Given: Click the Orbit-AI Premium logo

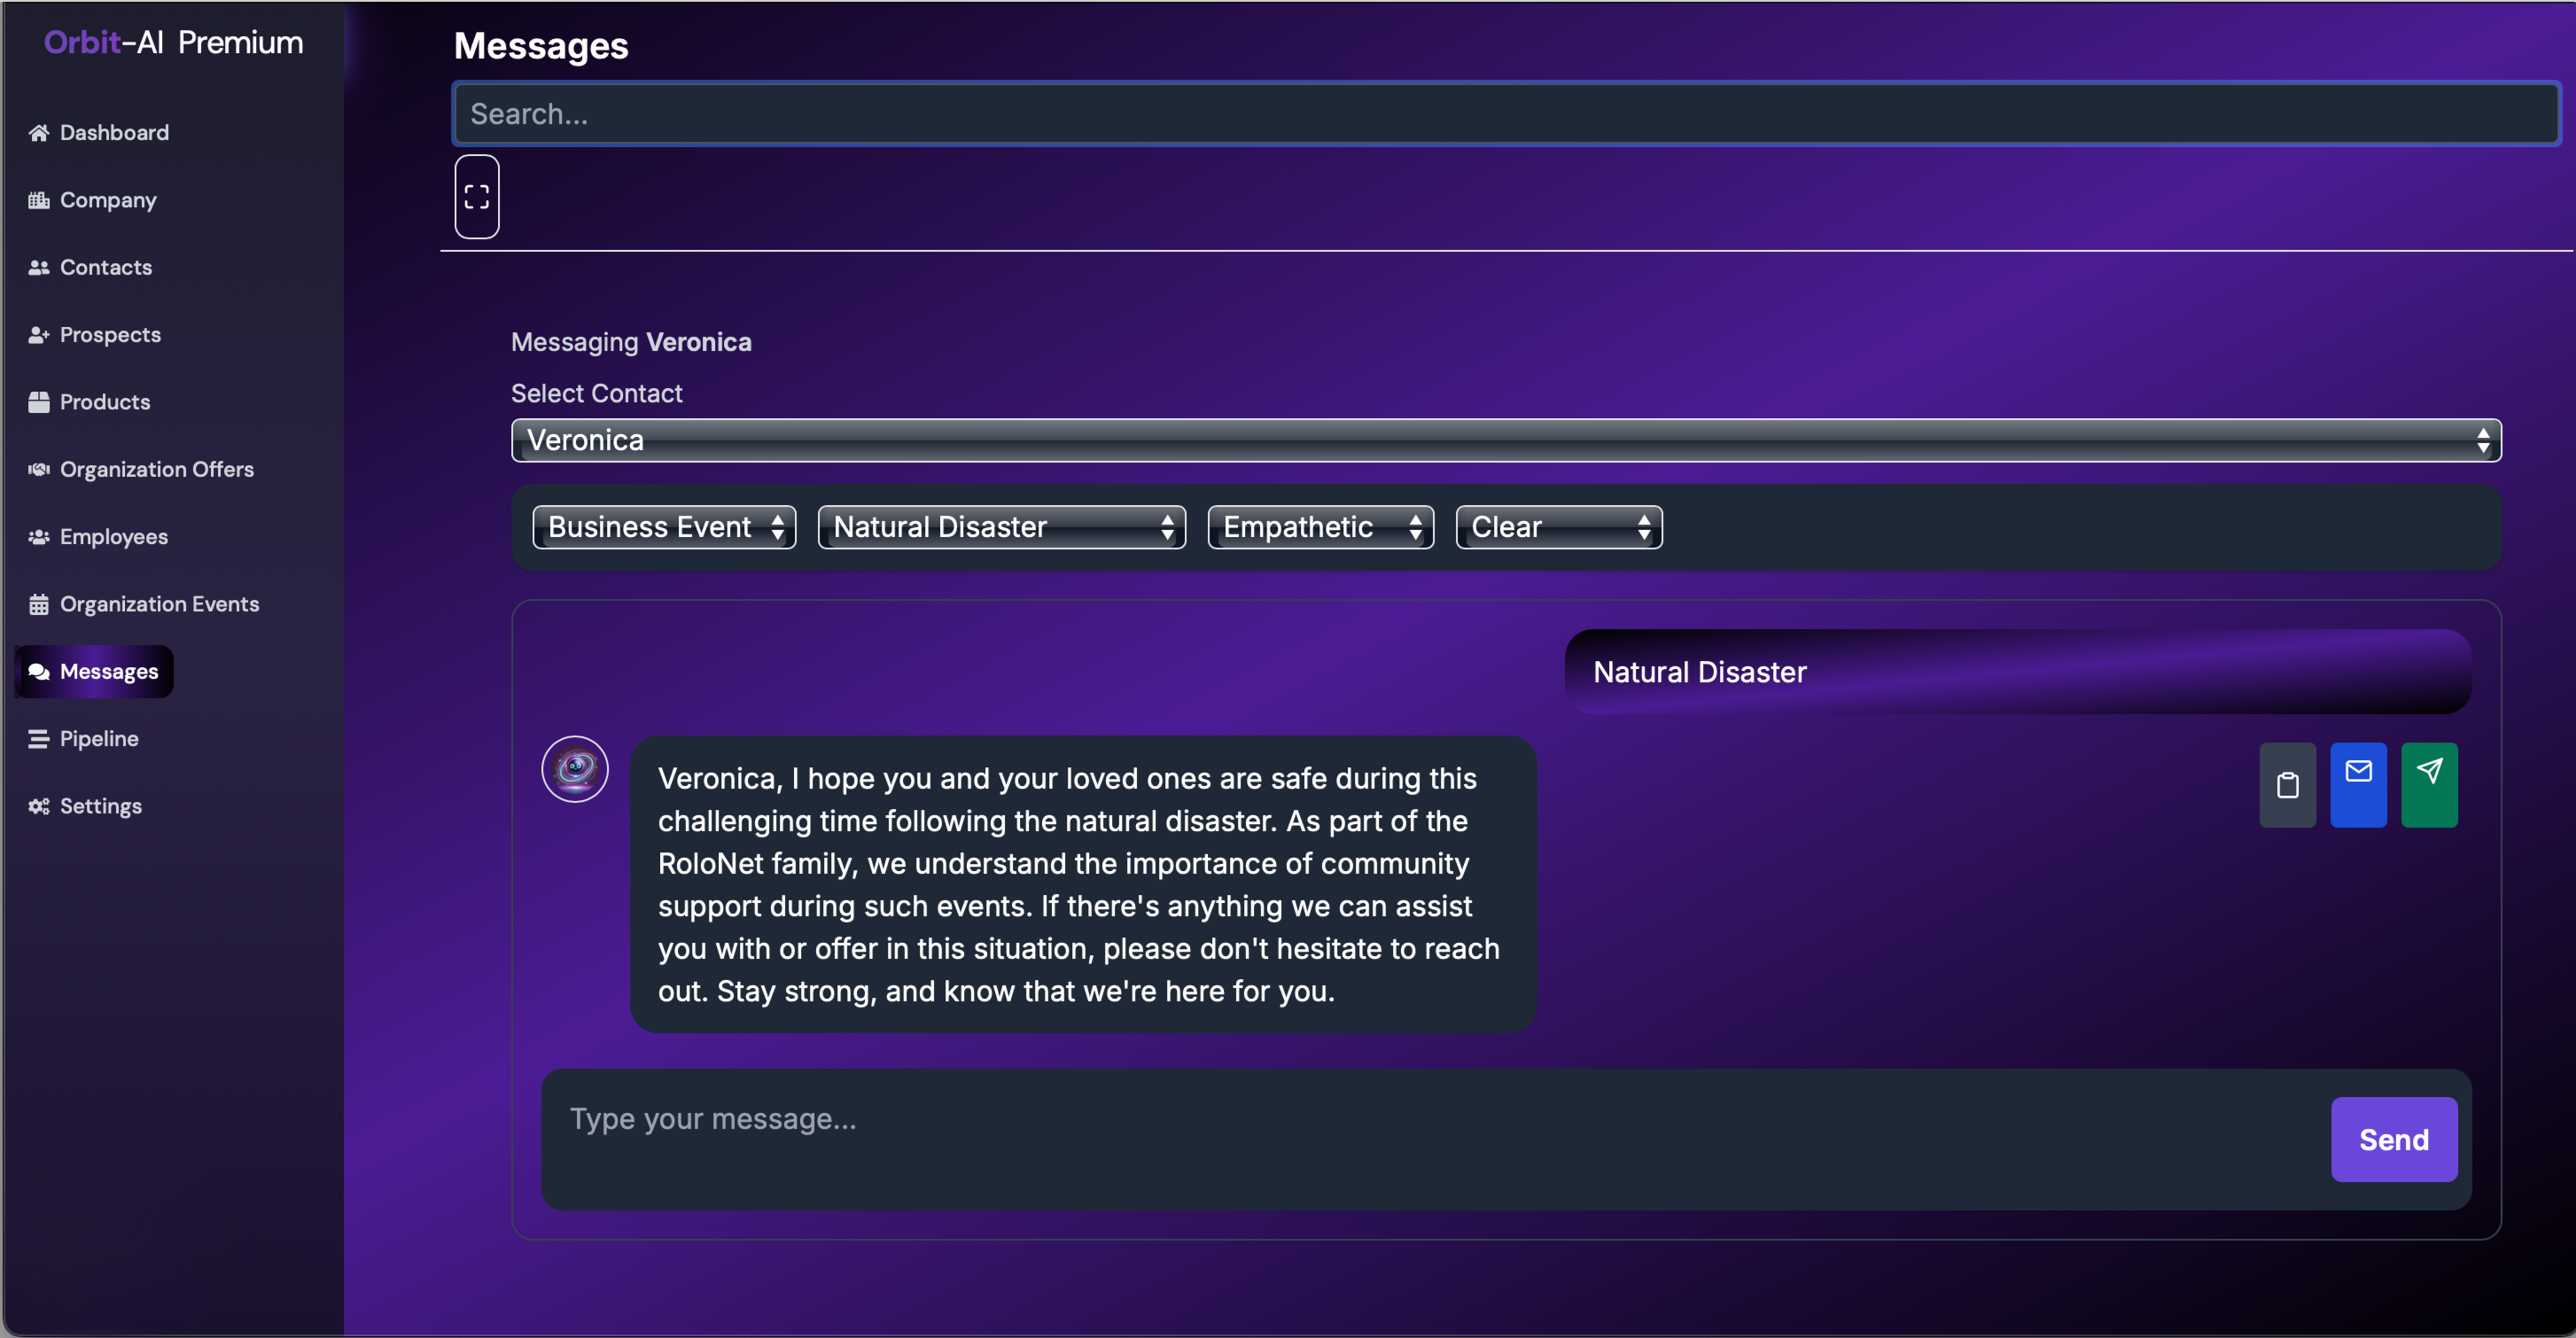Looking at the screenshot, I should click(x=173, y=42).
